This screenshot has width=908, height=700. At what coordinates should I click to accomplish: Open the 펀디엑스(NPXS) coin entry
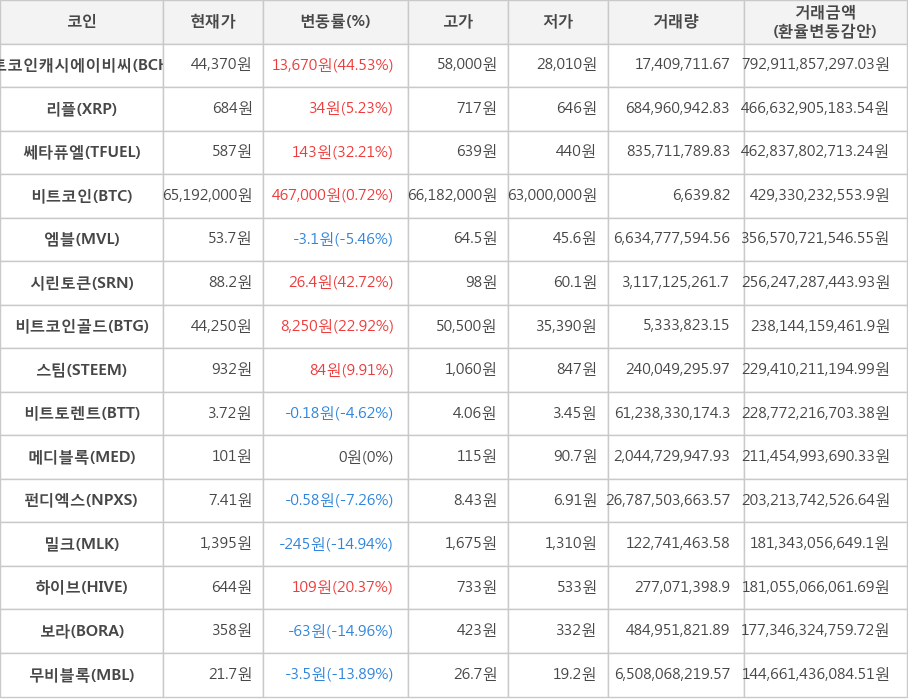[82, 500]
